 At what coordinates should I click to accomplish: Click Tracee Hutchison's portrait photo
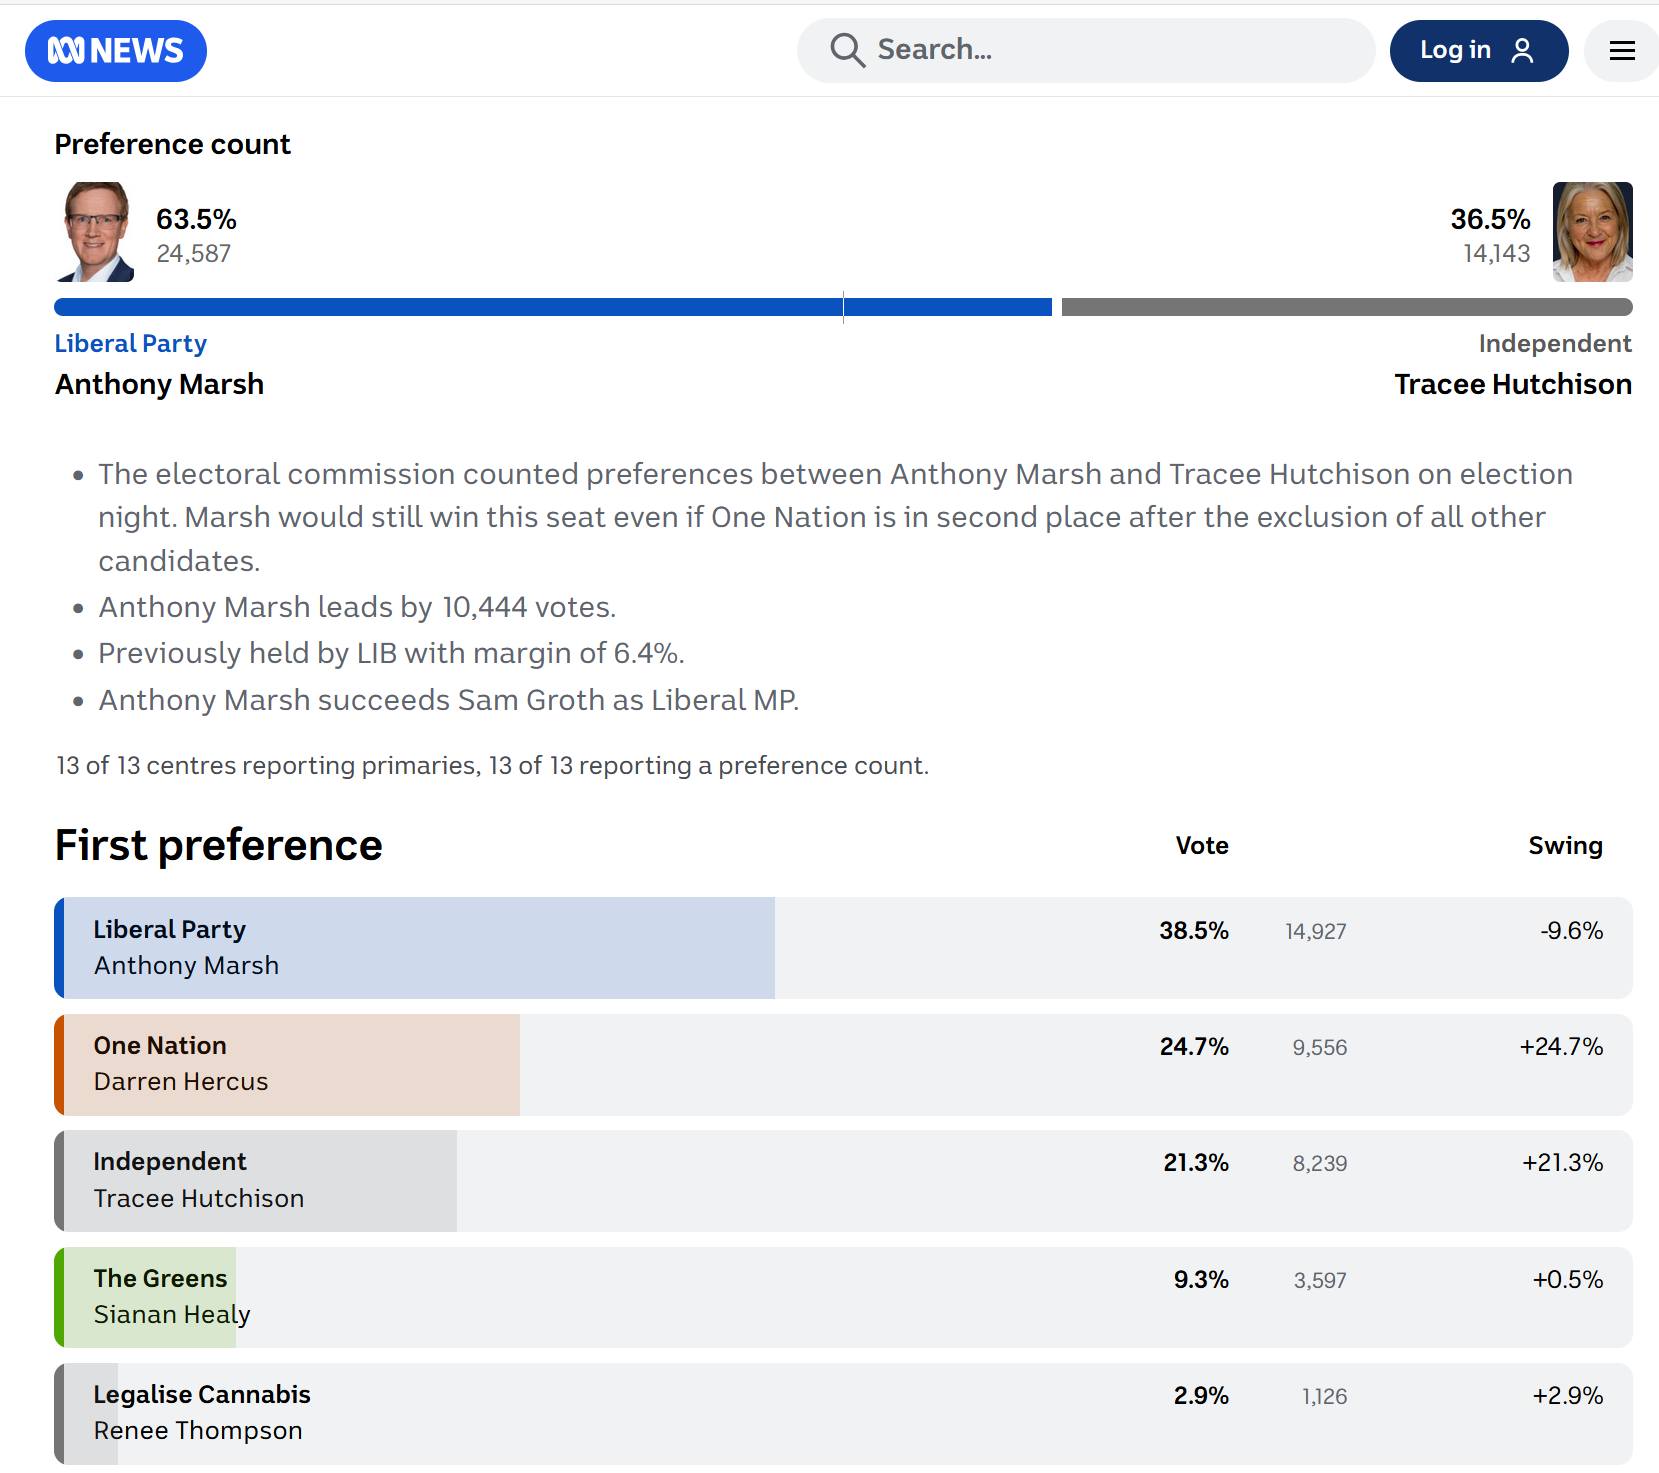point(1593,232)
